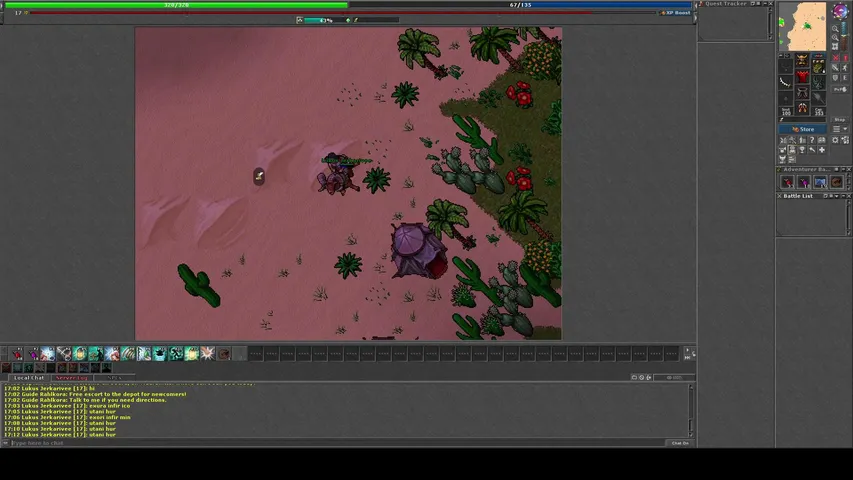Toggle the PvP mode button
The width and height of the screenshot is (853, 480).
point(840,89)
